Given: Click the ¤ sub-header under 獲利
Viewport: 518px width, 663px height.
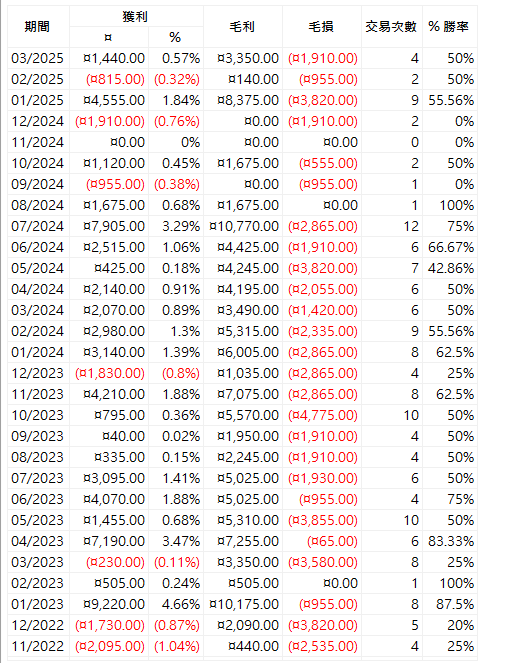Looking at the screenshot, I should click(x=109, y=37).
